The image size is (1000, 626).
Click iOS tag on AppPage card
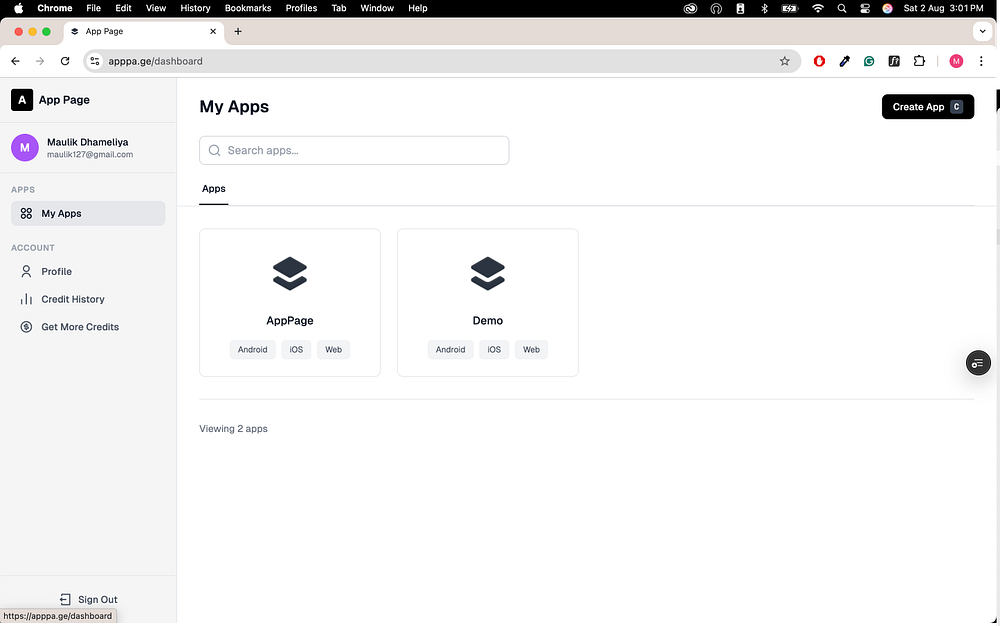coord(297,349)
